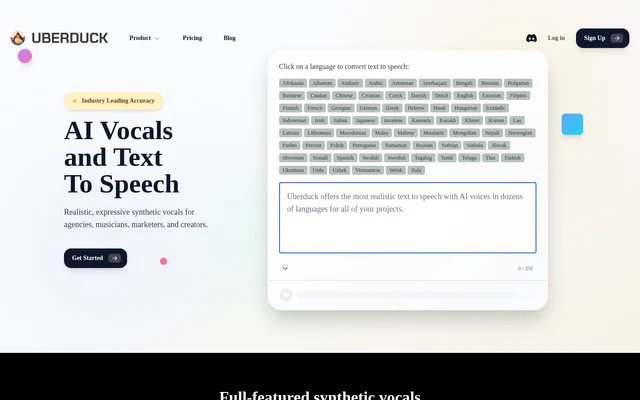This screenshot has height=400, width=640.
Task: Select Portuguese language
Action: [x=364, y=145]
